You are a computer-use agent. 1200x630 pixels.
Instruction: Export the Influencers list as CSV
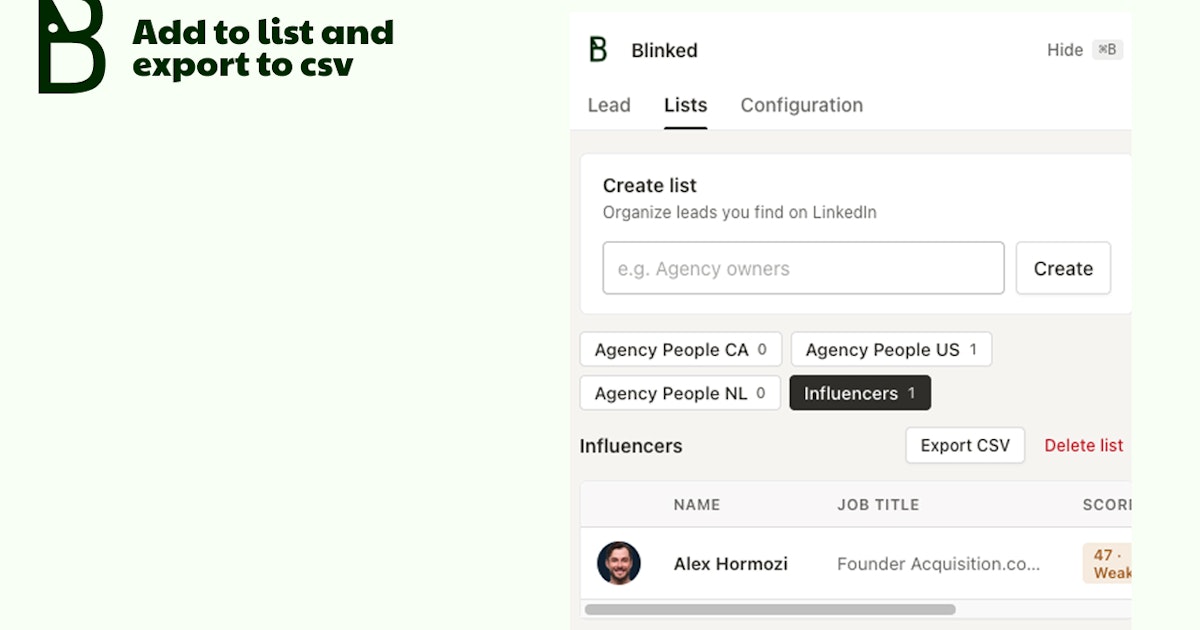pos(965,446)
